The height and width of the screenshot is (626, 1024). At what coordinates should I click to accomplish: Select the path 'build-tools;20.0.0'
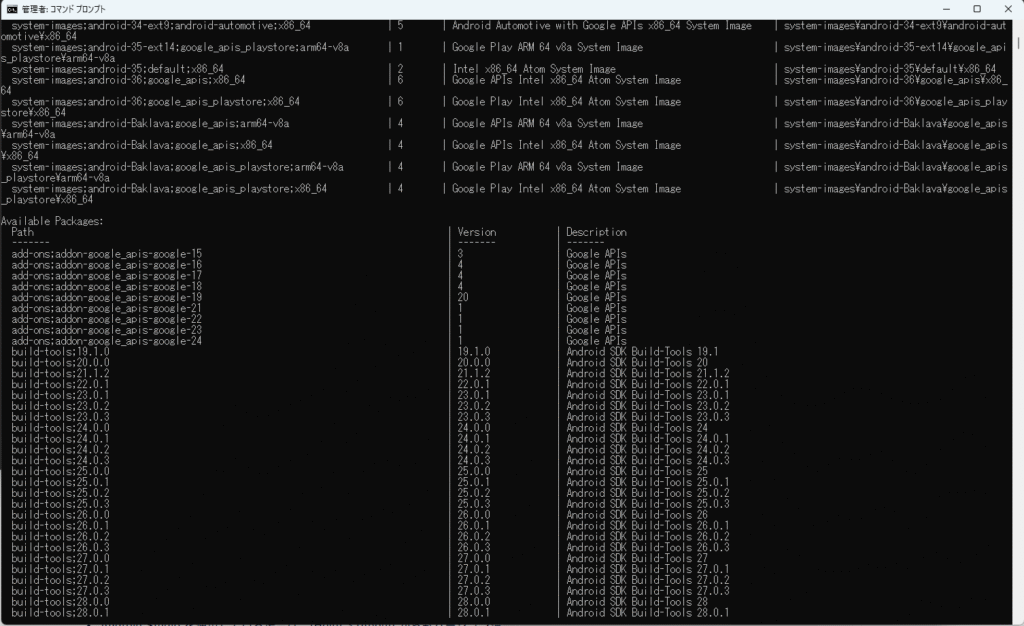(60, 362)
